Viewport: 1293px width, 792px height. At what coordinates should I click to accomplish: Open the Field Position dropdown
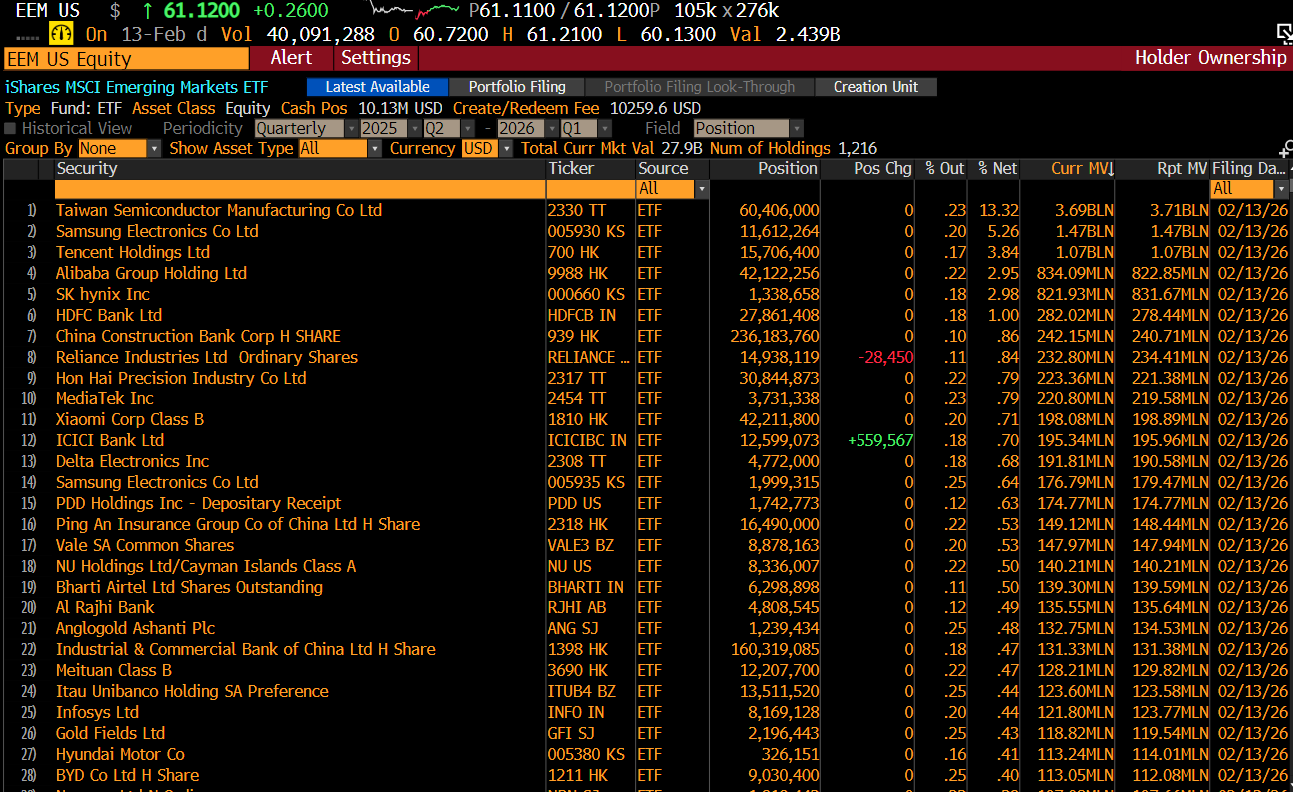[x=747, y=128]
